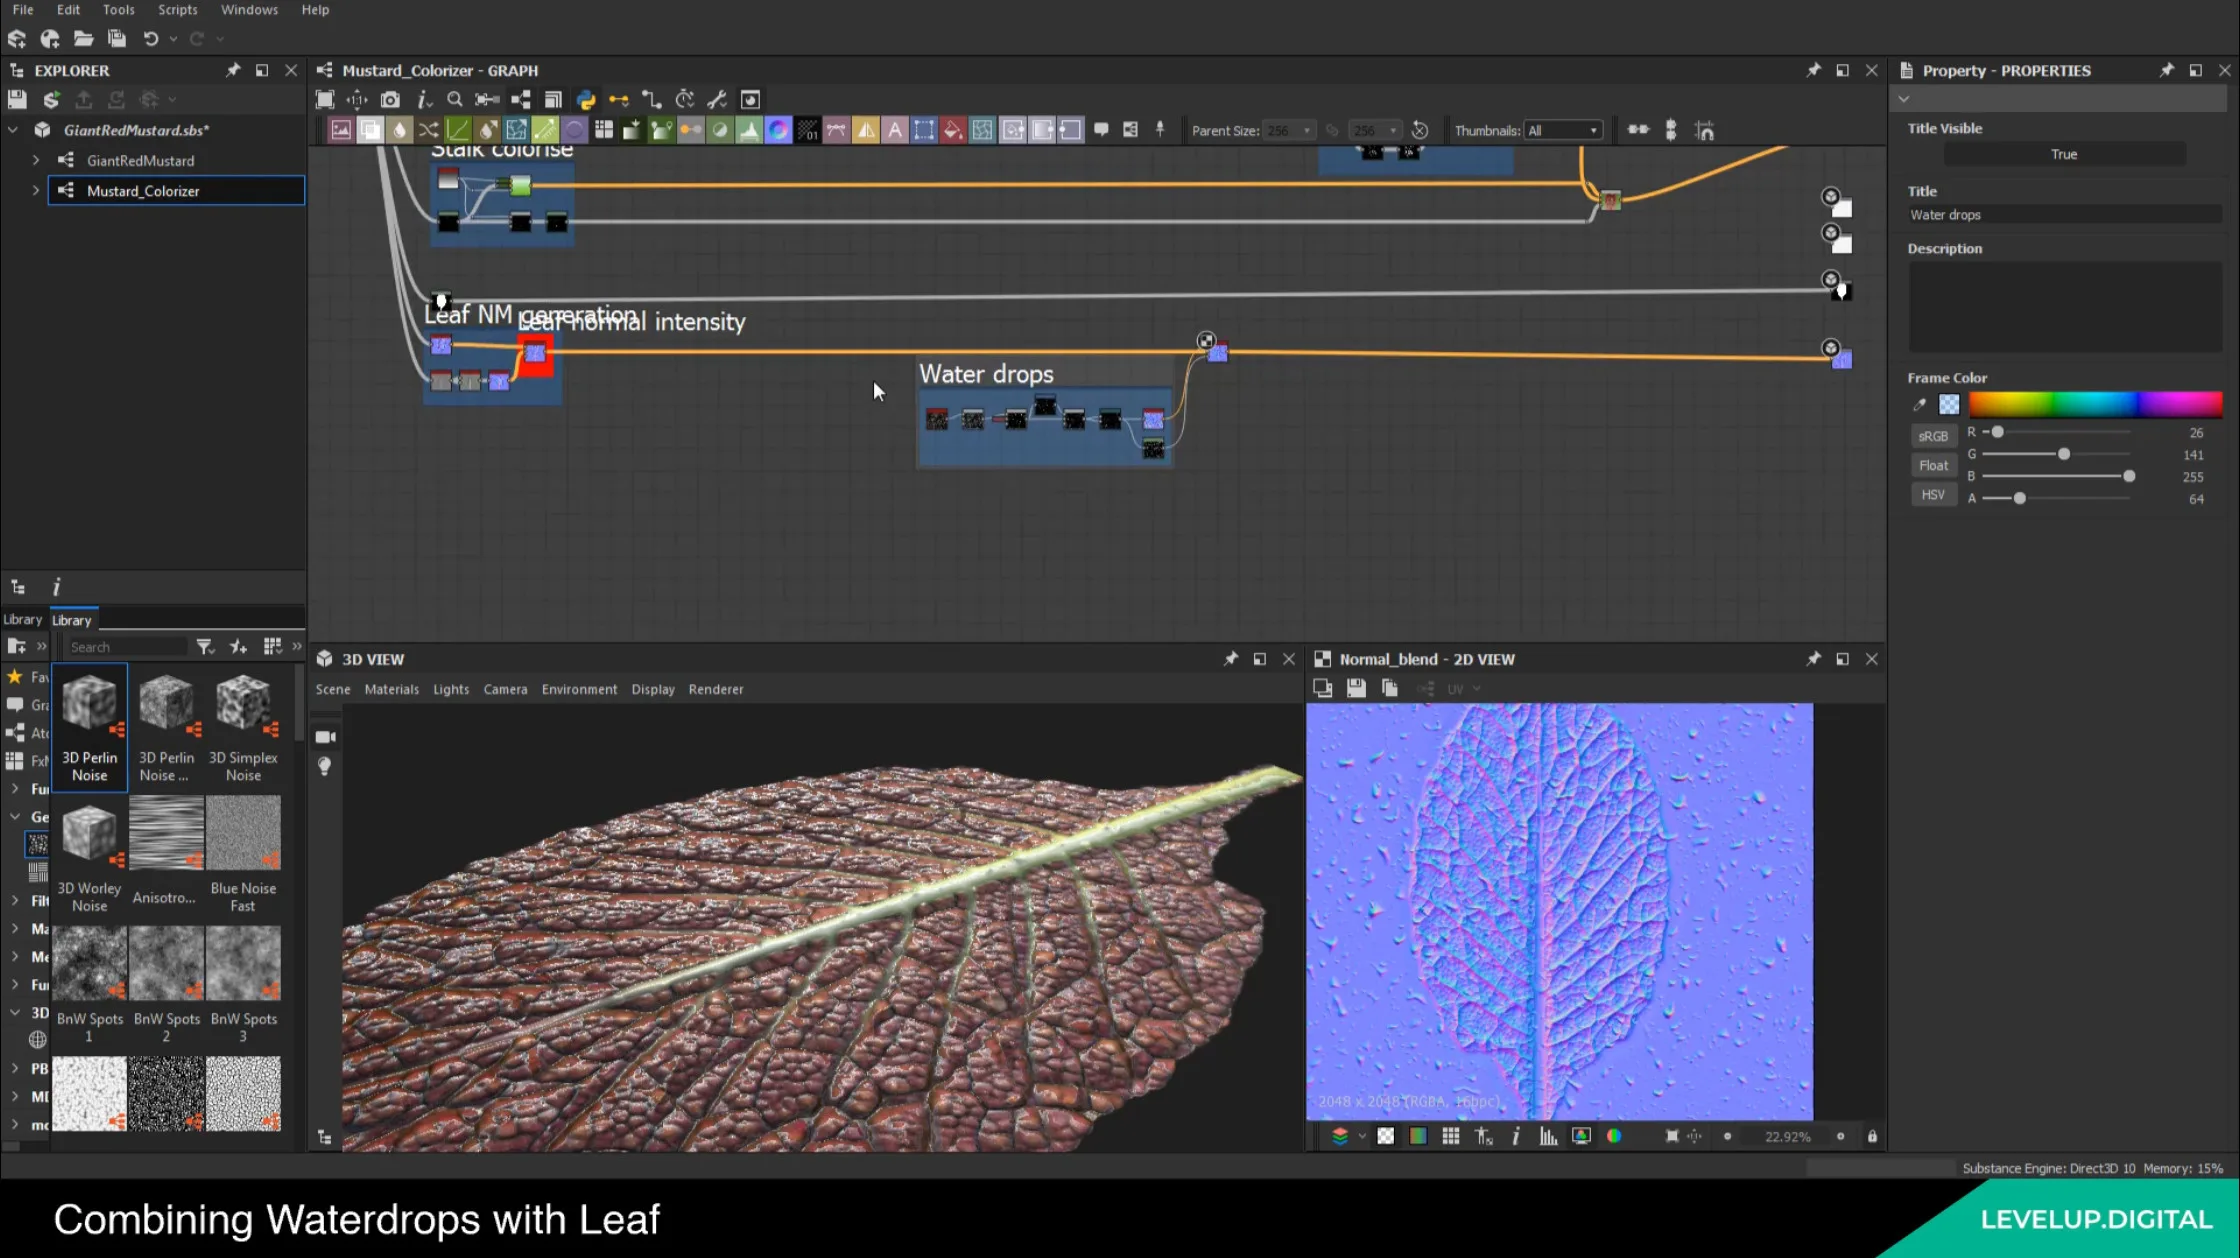Open the Thumbnails dropdown menu
This screenshot has width=2240, height=1258.
point(1560,129)
